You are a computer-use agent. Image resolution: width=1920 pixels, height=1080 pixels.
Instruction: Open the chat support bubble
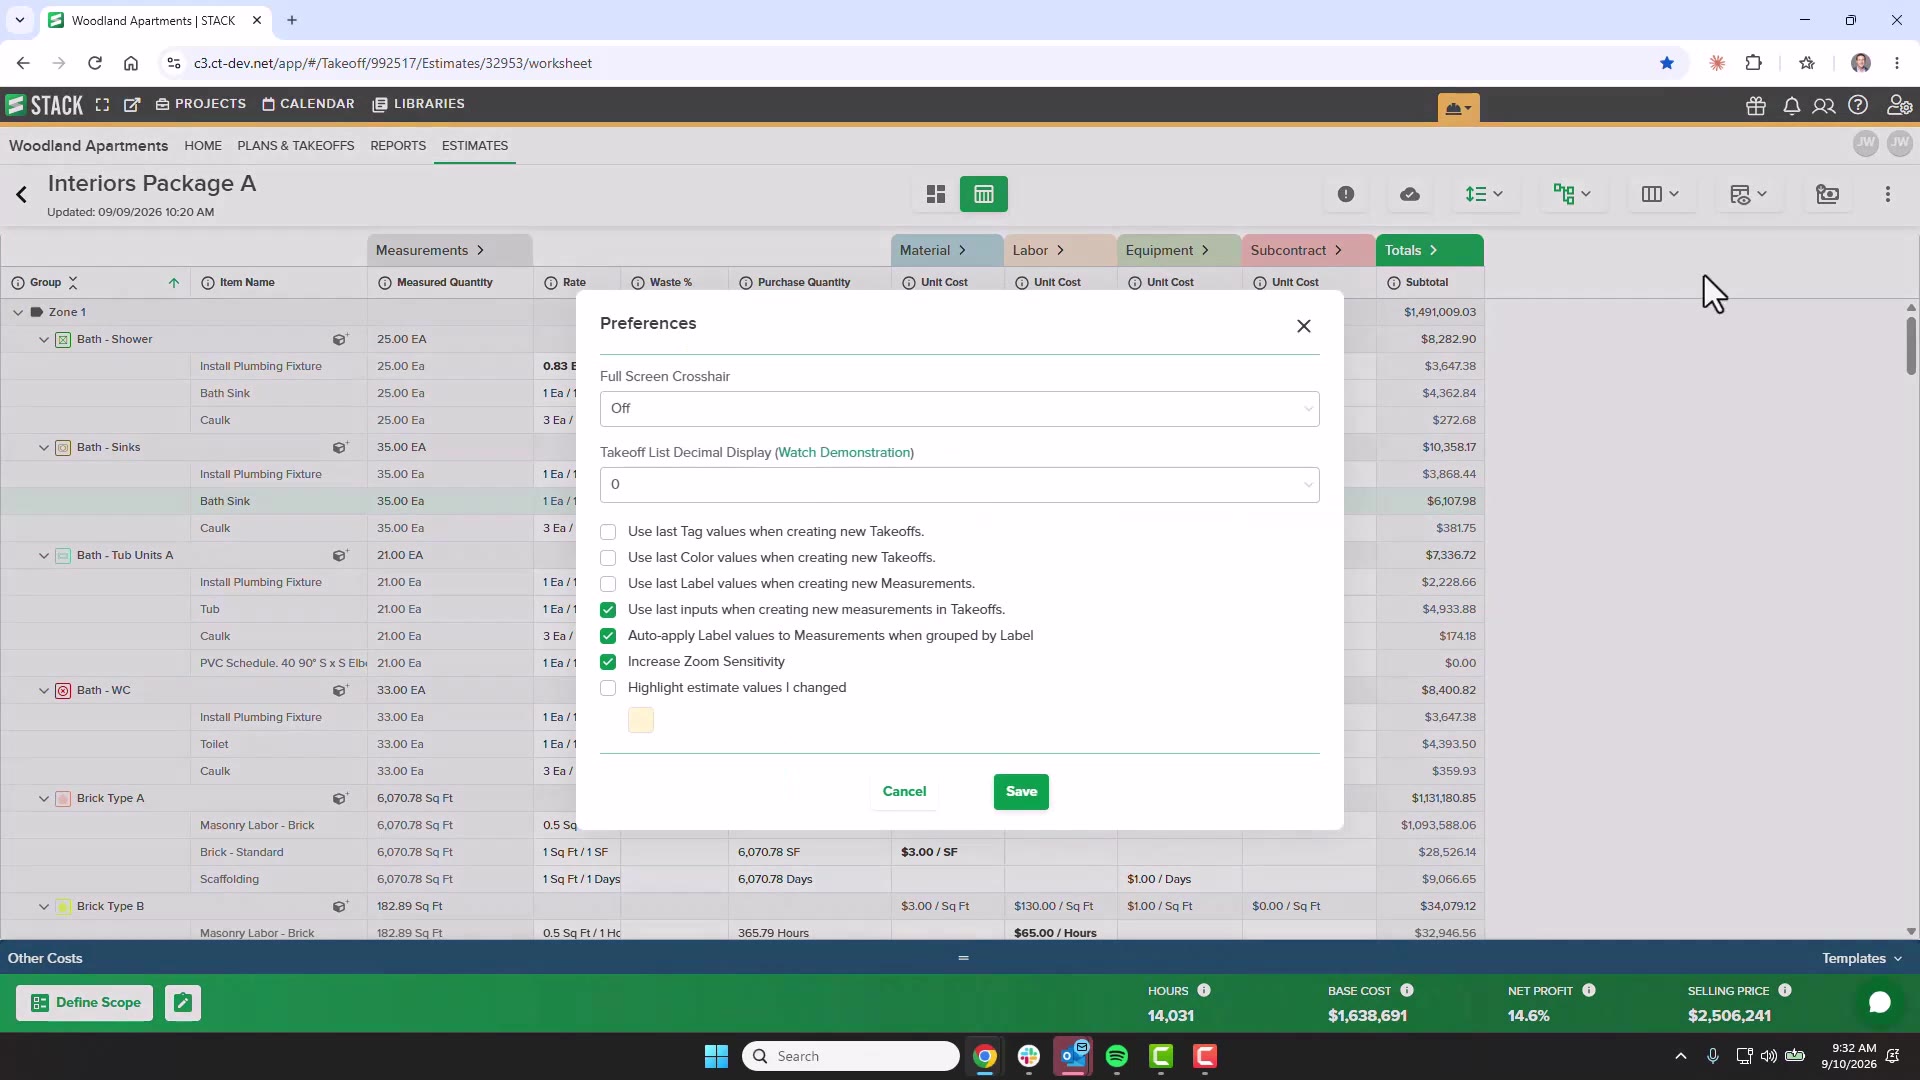click(x=1880, y=1003)
